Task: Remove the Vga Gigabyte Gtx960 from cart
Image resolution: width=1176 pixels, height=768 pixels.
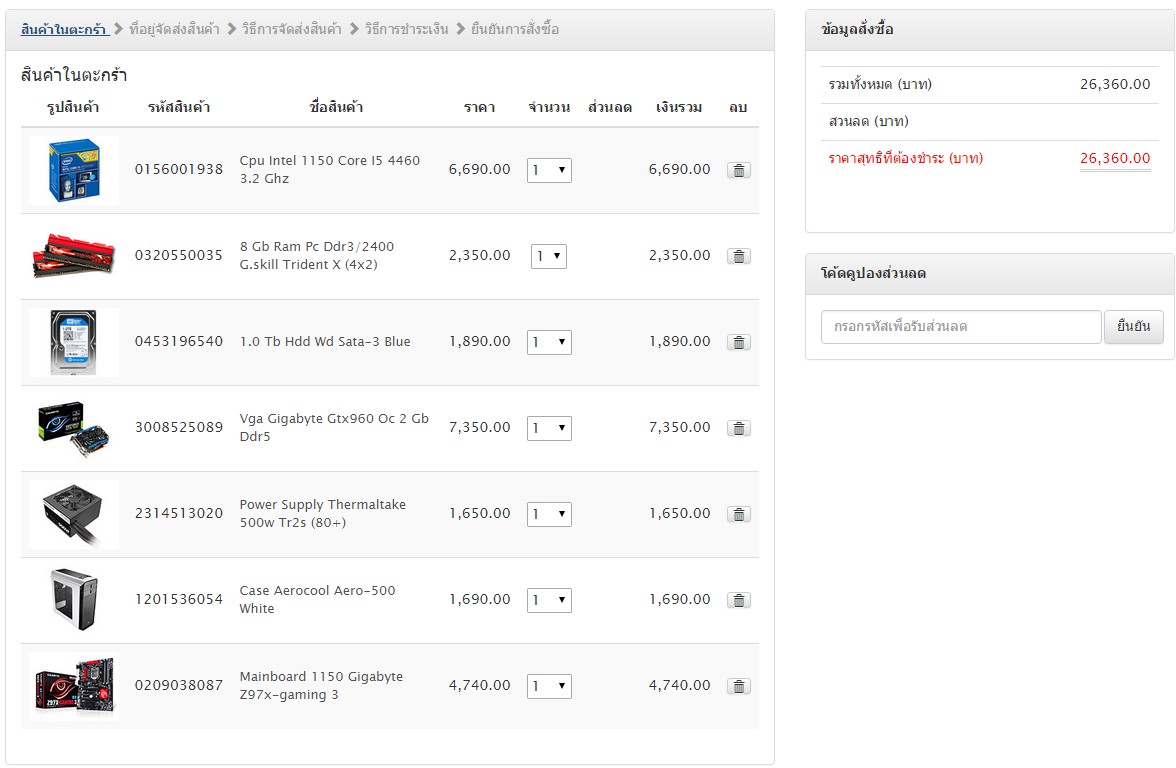Action: point(739,428)
